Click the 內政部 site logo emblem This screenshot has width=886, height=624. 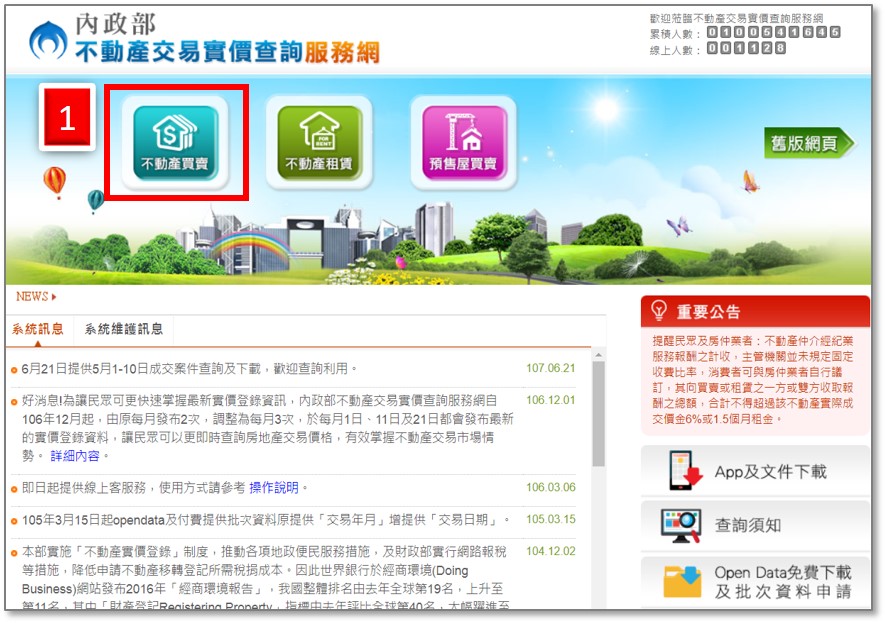pyautogui.click(x=48, y=40)
